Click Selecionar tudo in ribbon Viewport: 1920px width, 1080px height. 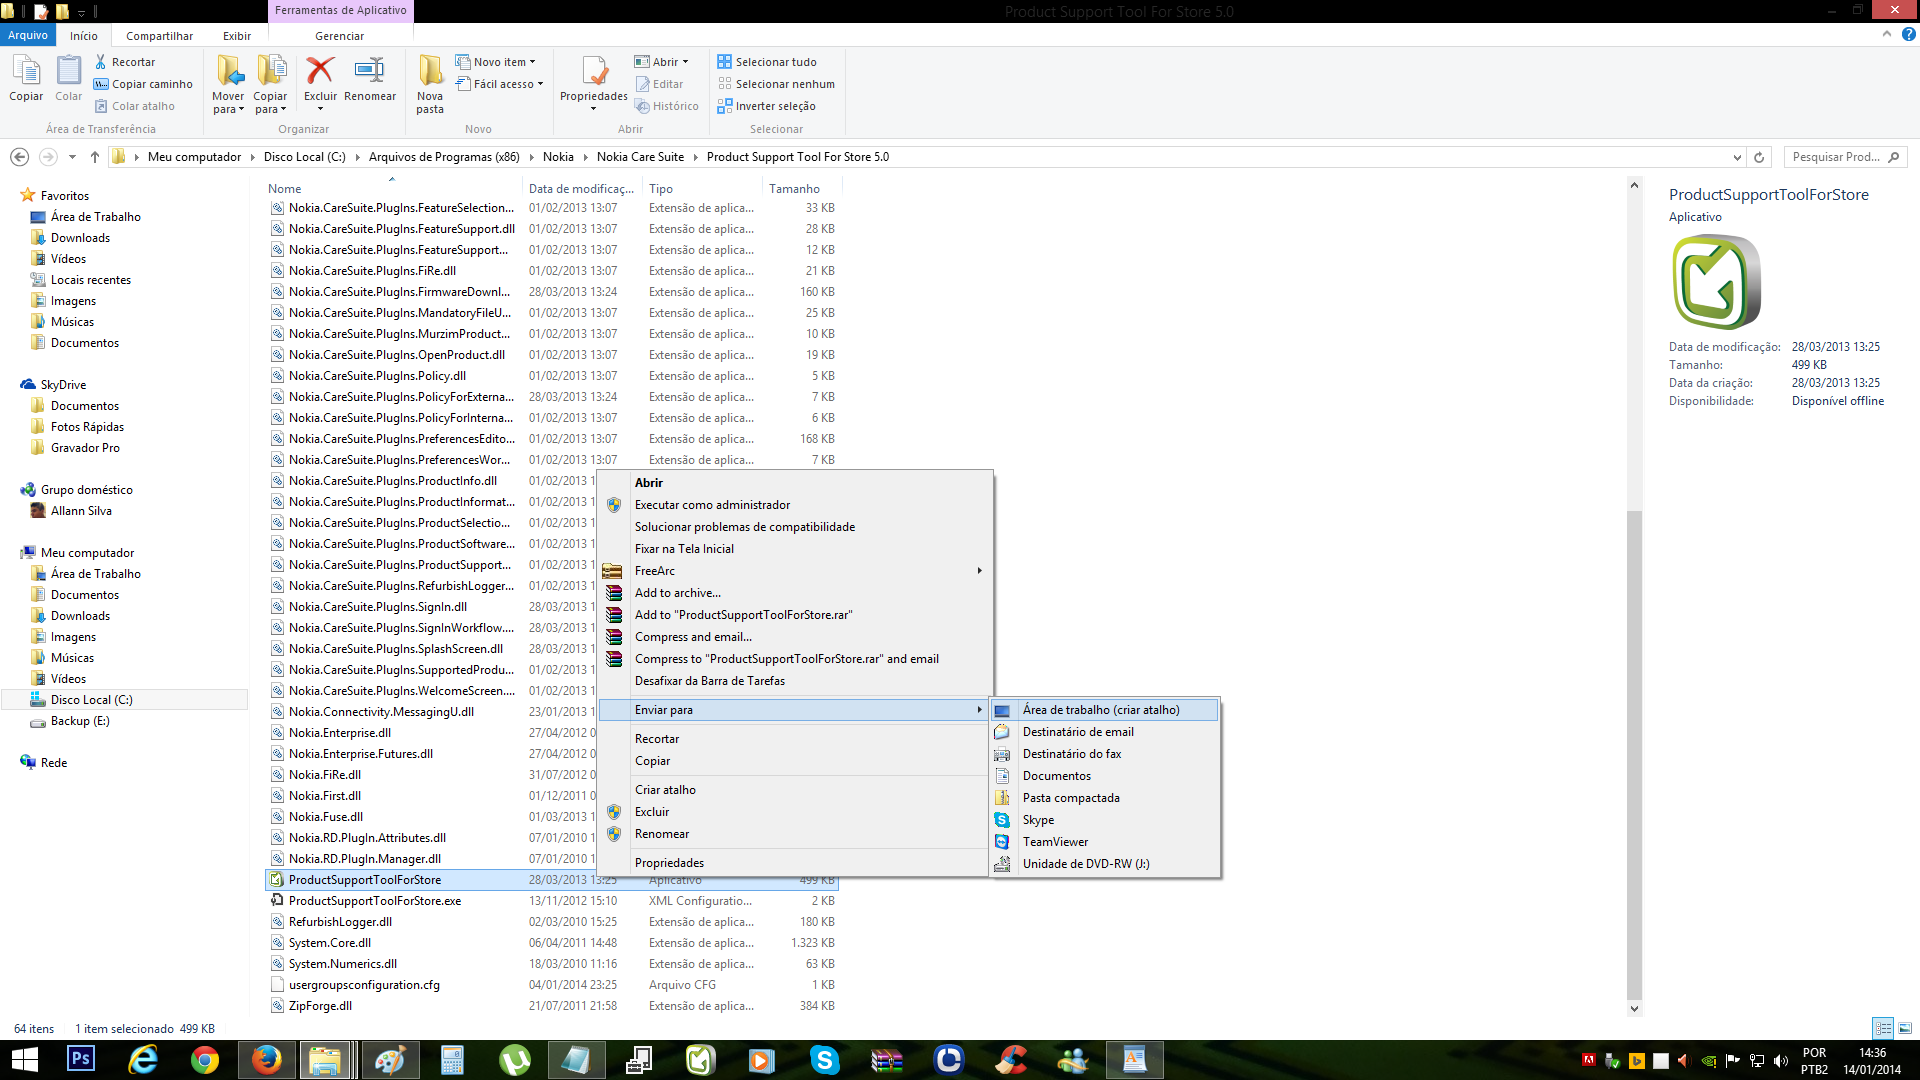[776, 62]
